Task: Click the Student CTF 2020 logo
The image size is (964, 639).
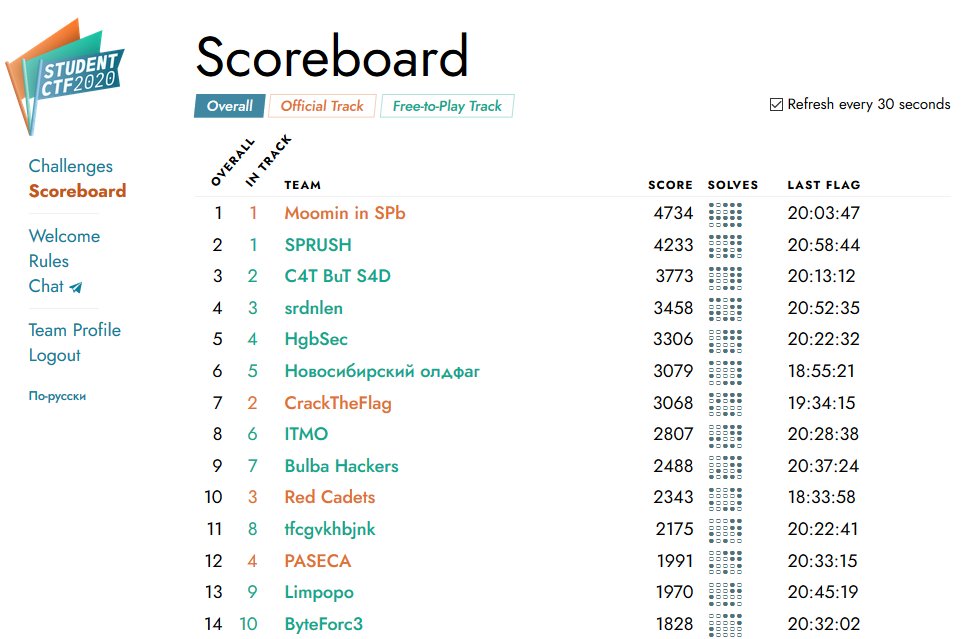Action: pyautogui.click(x=65, y=76)
